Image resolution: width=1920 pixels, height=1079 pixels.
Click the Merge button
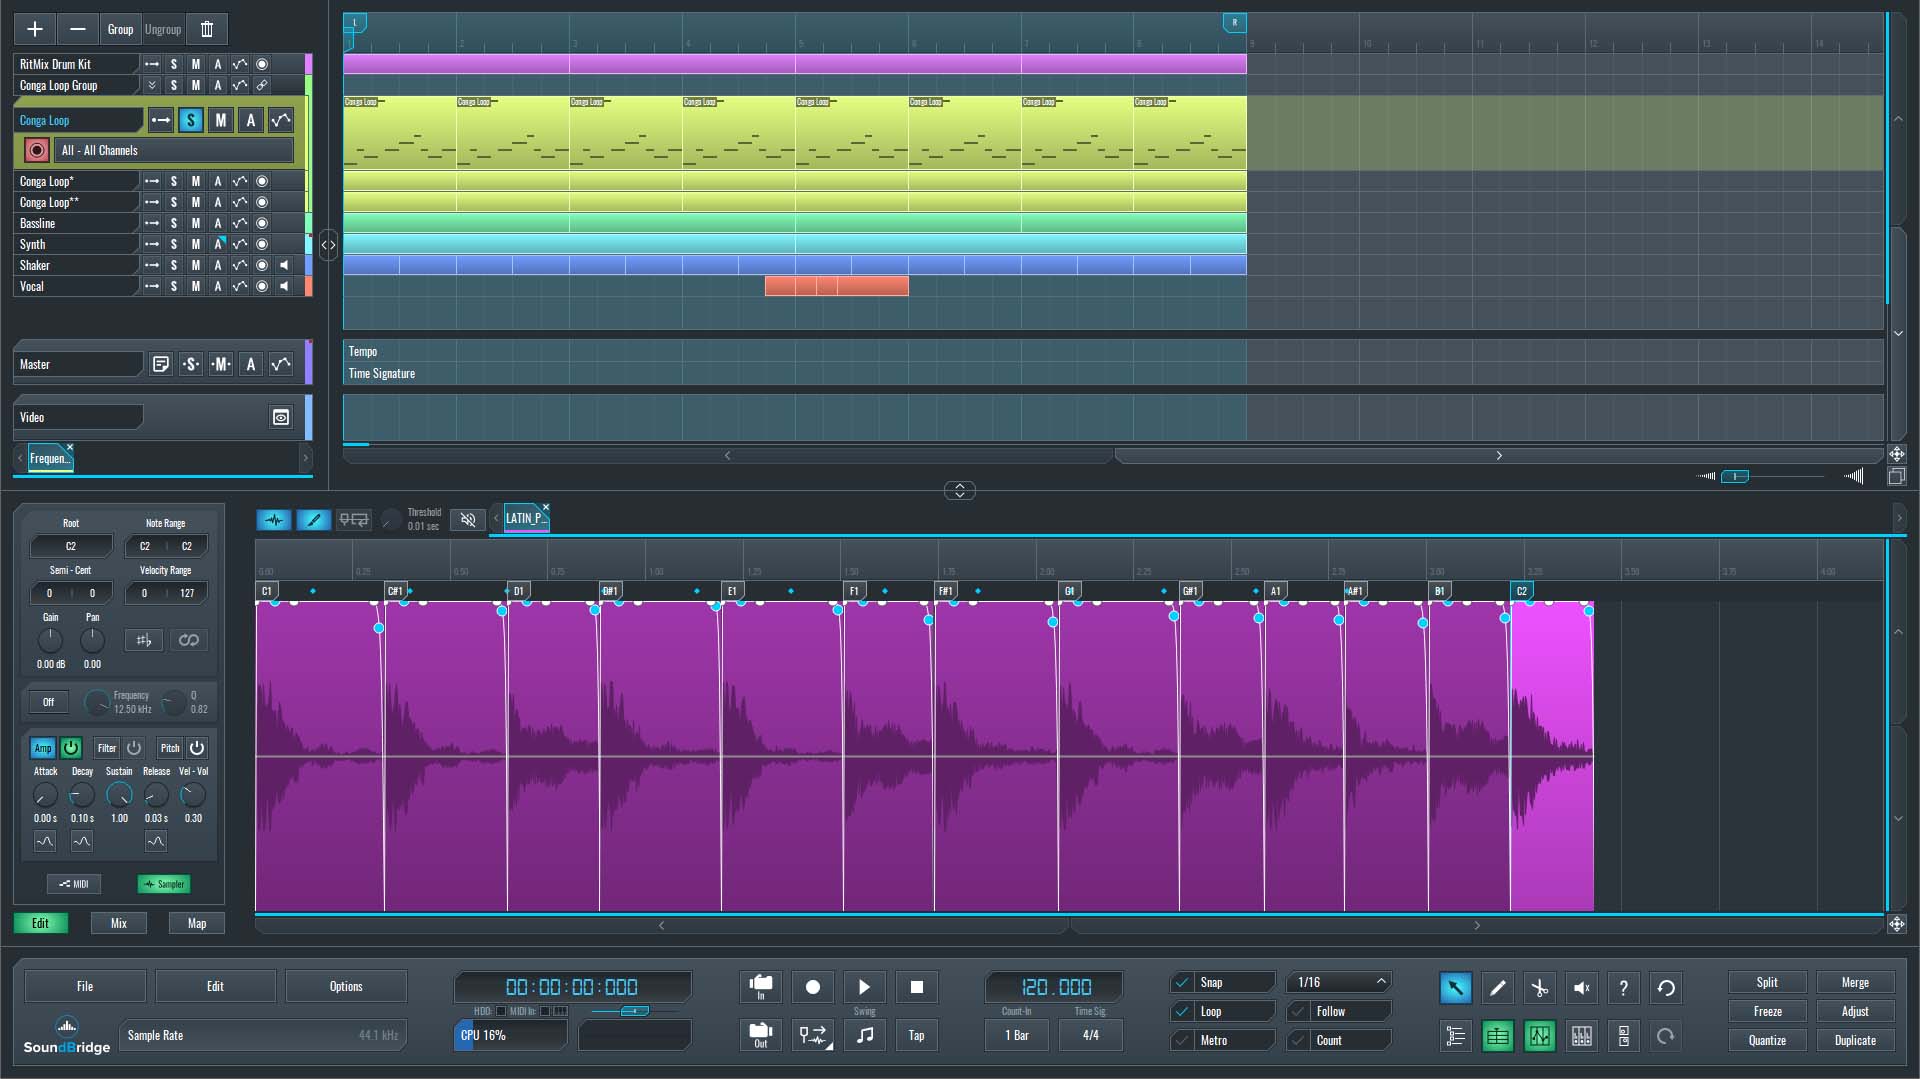tap(1855, 983)
